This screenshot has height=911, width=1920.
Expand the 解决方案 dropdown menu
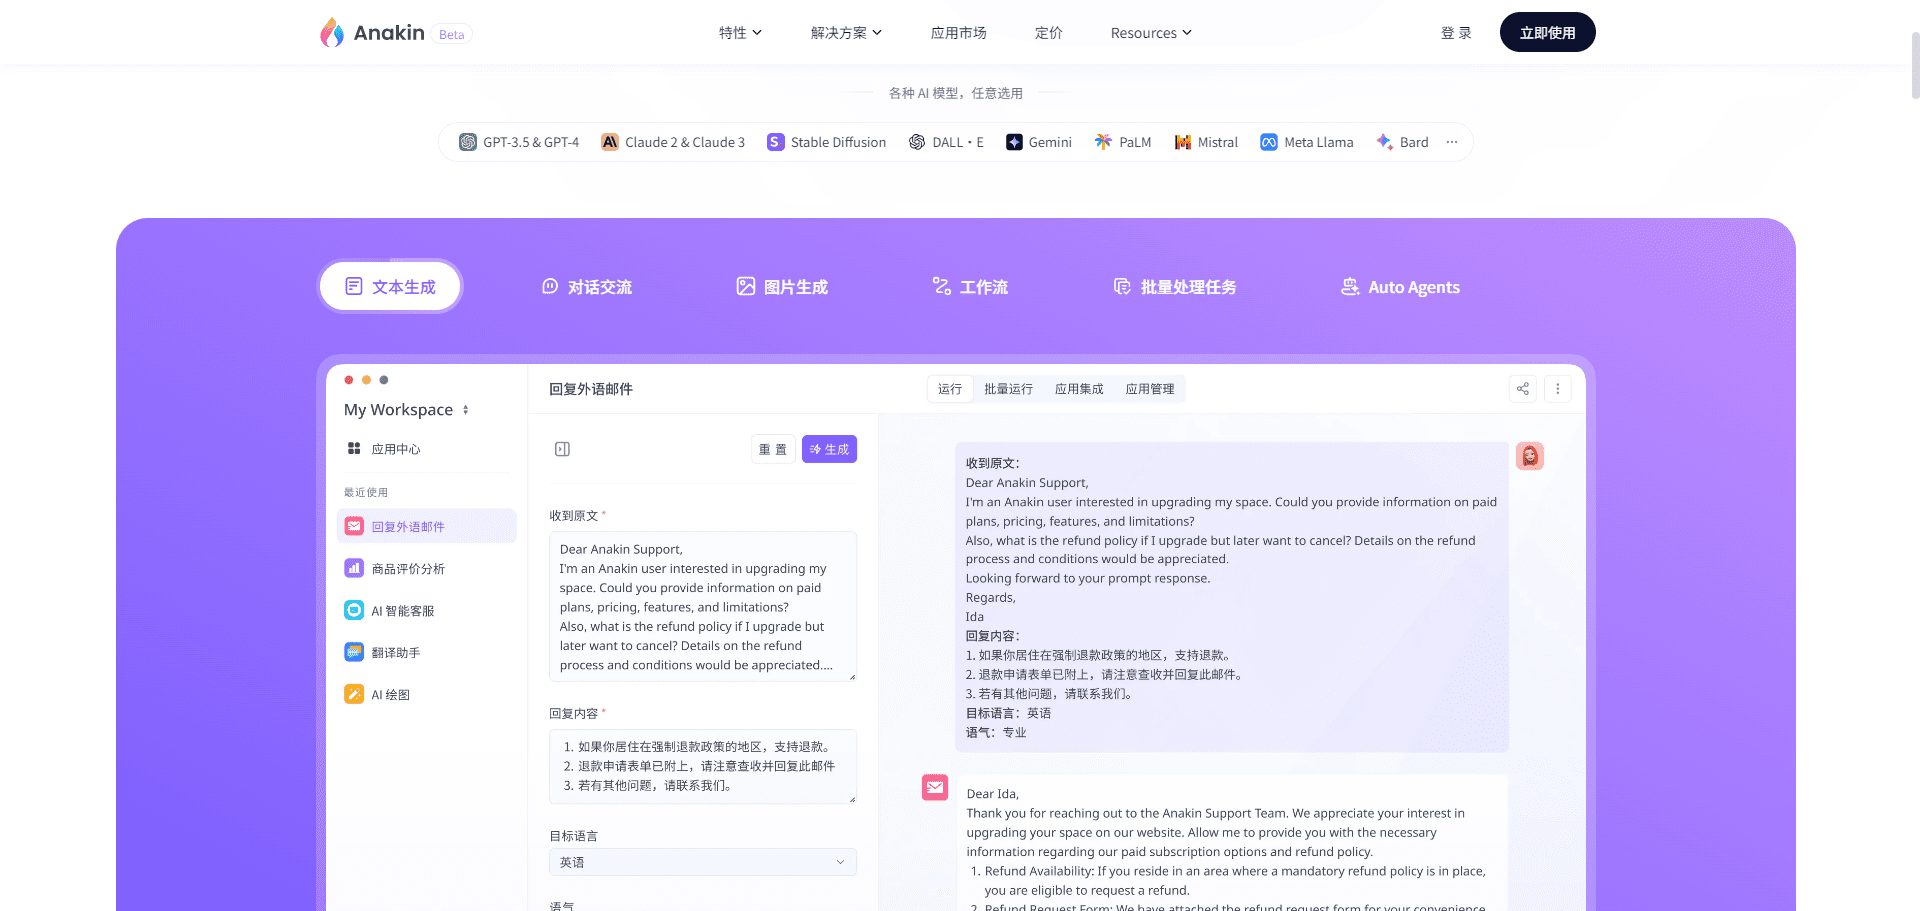846,33
